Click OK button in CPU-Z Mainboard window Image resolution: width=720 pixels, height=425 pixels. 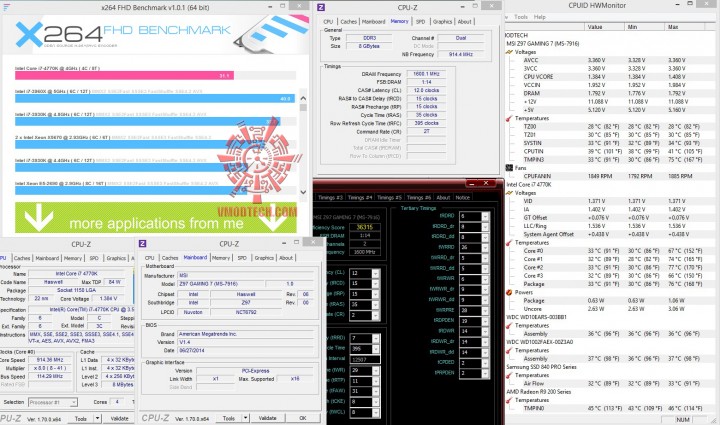303,418
